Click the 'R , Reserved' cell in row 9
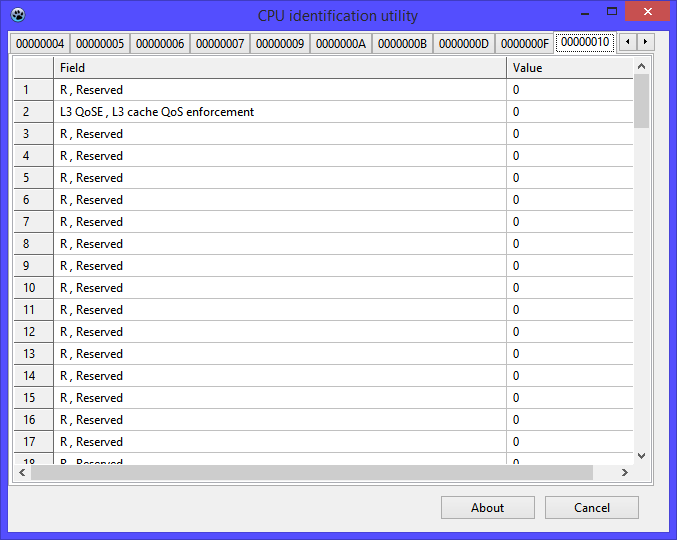Image resolution: width=677 pixels, height=540 pixels. (280, 266)
